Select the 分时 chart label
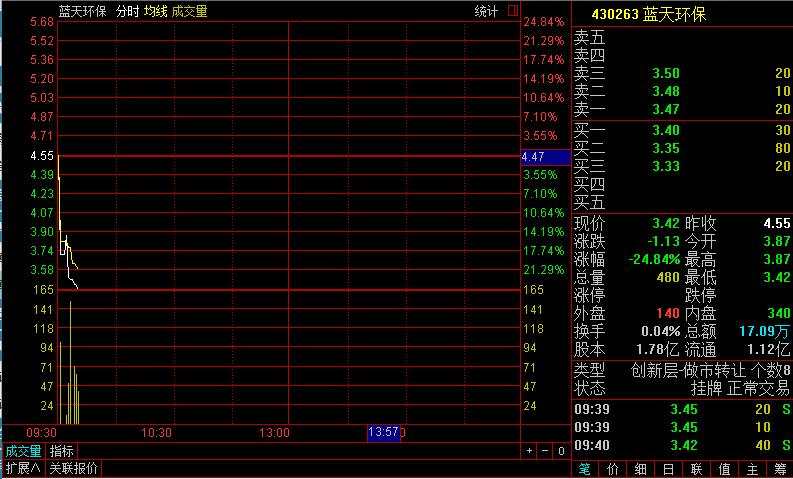The image size is (793, 479). click(127, 11)
